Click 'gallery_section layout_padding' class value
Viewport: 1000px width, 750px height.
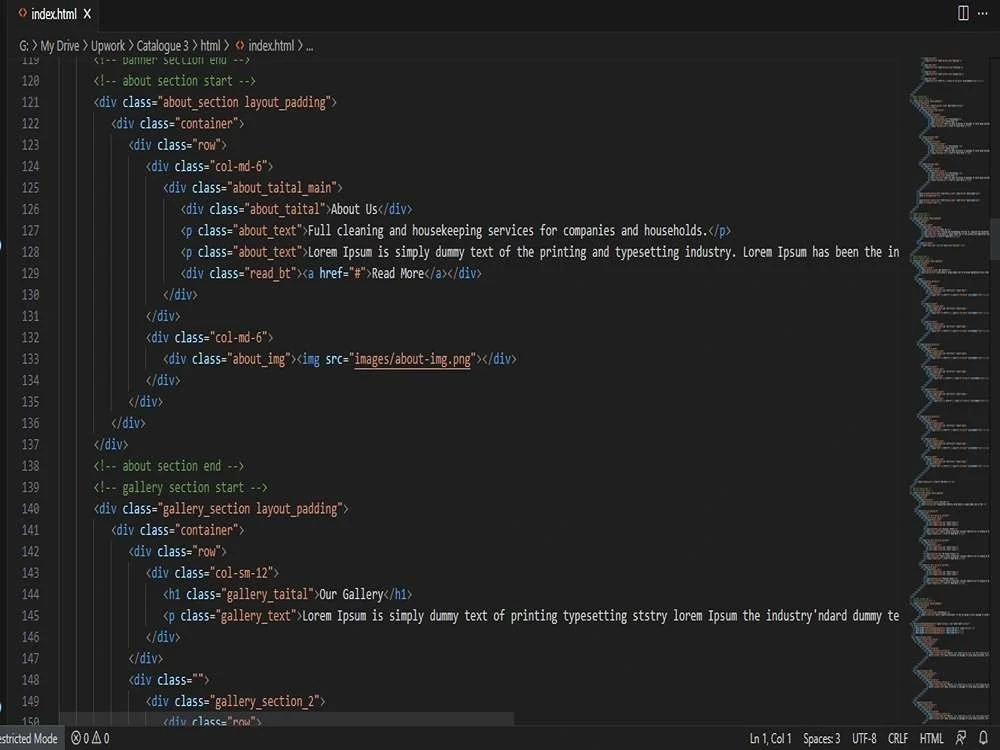pos(250,508)
